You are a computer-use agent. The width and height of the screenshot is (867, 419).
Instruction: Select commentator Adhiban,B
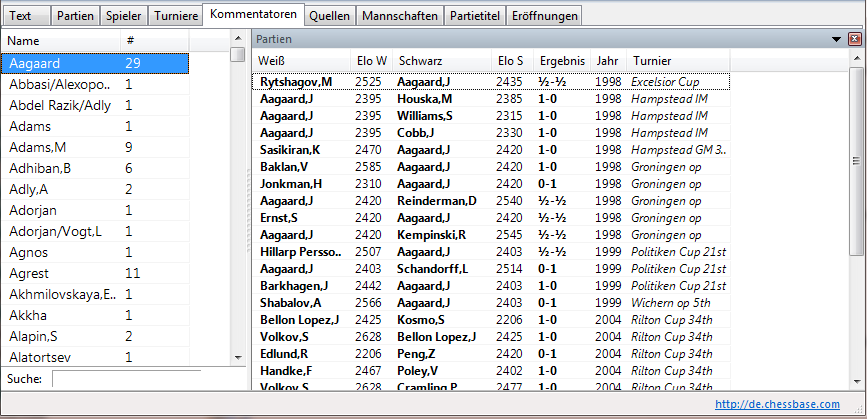coord(95,169)
